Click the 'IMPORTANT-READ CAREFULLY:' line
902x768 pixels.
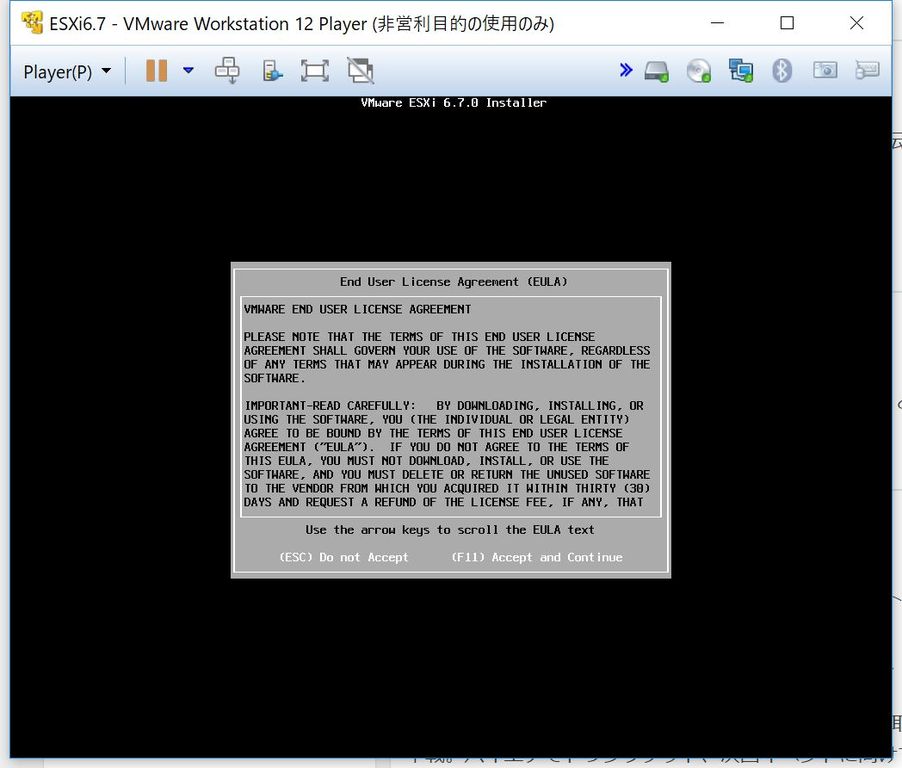330,406
